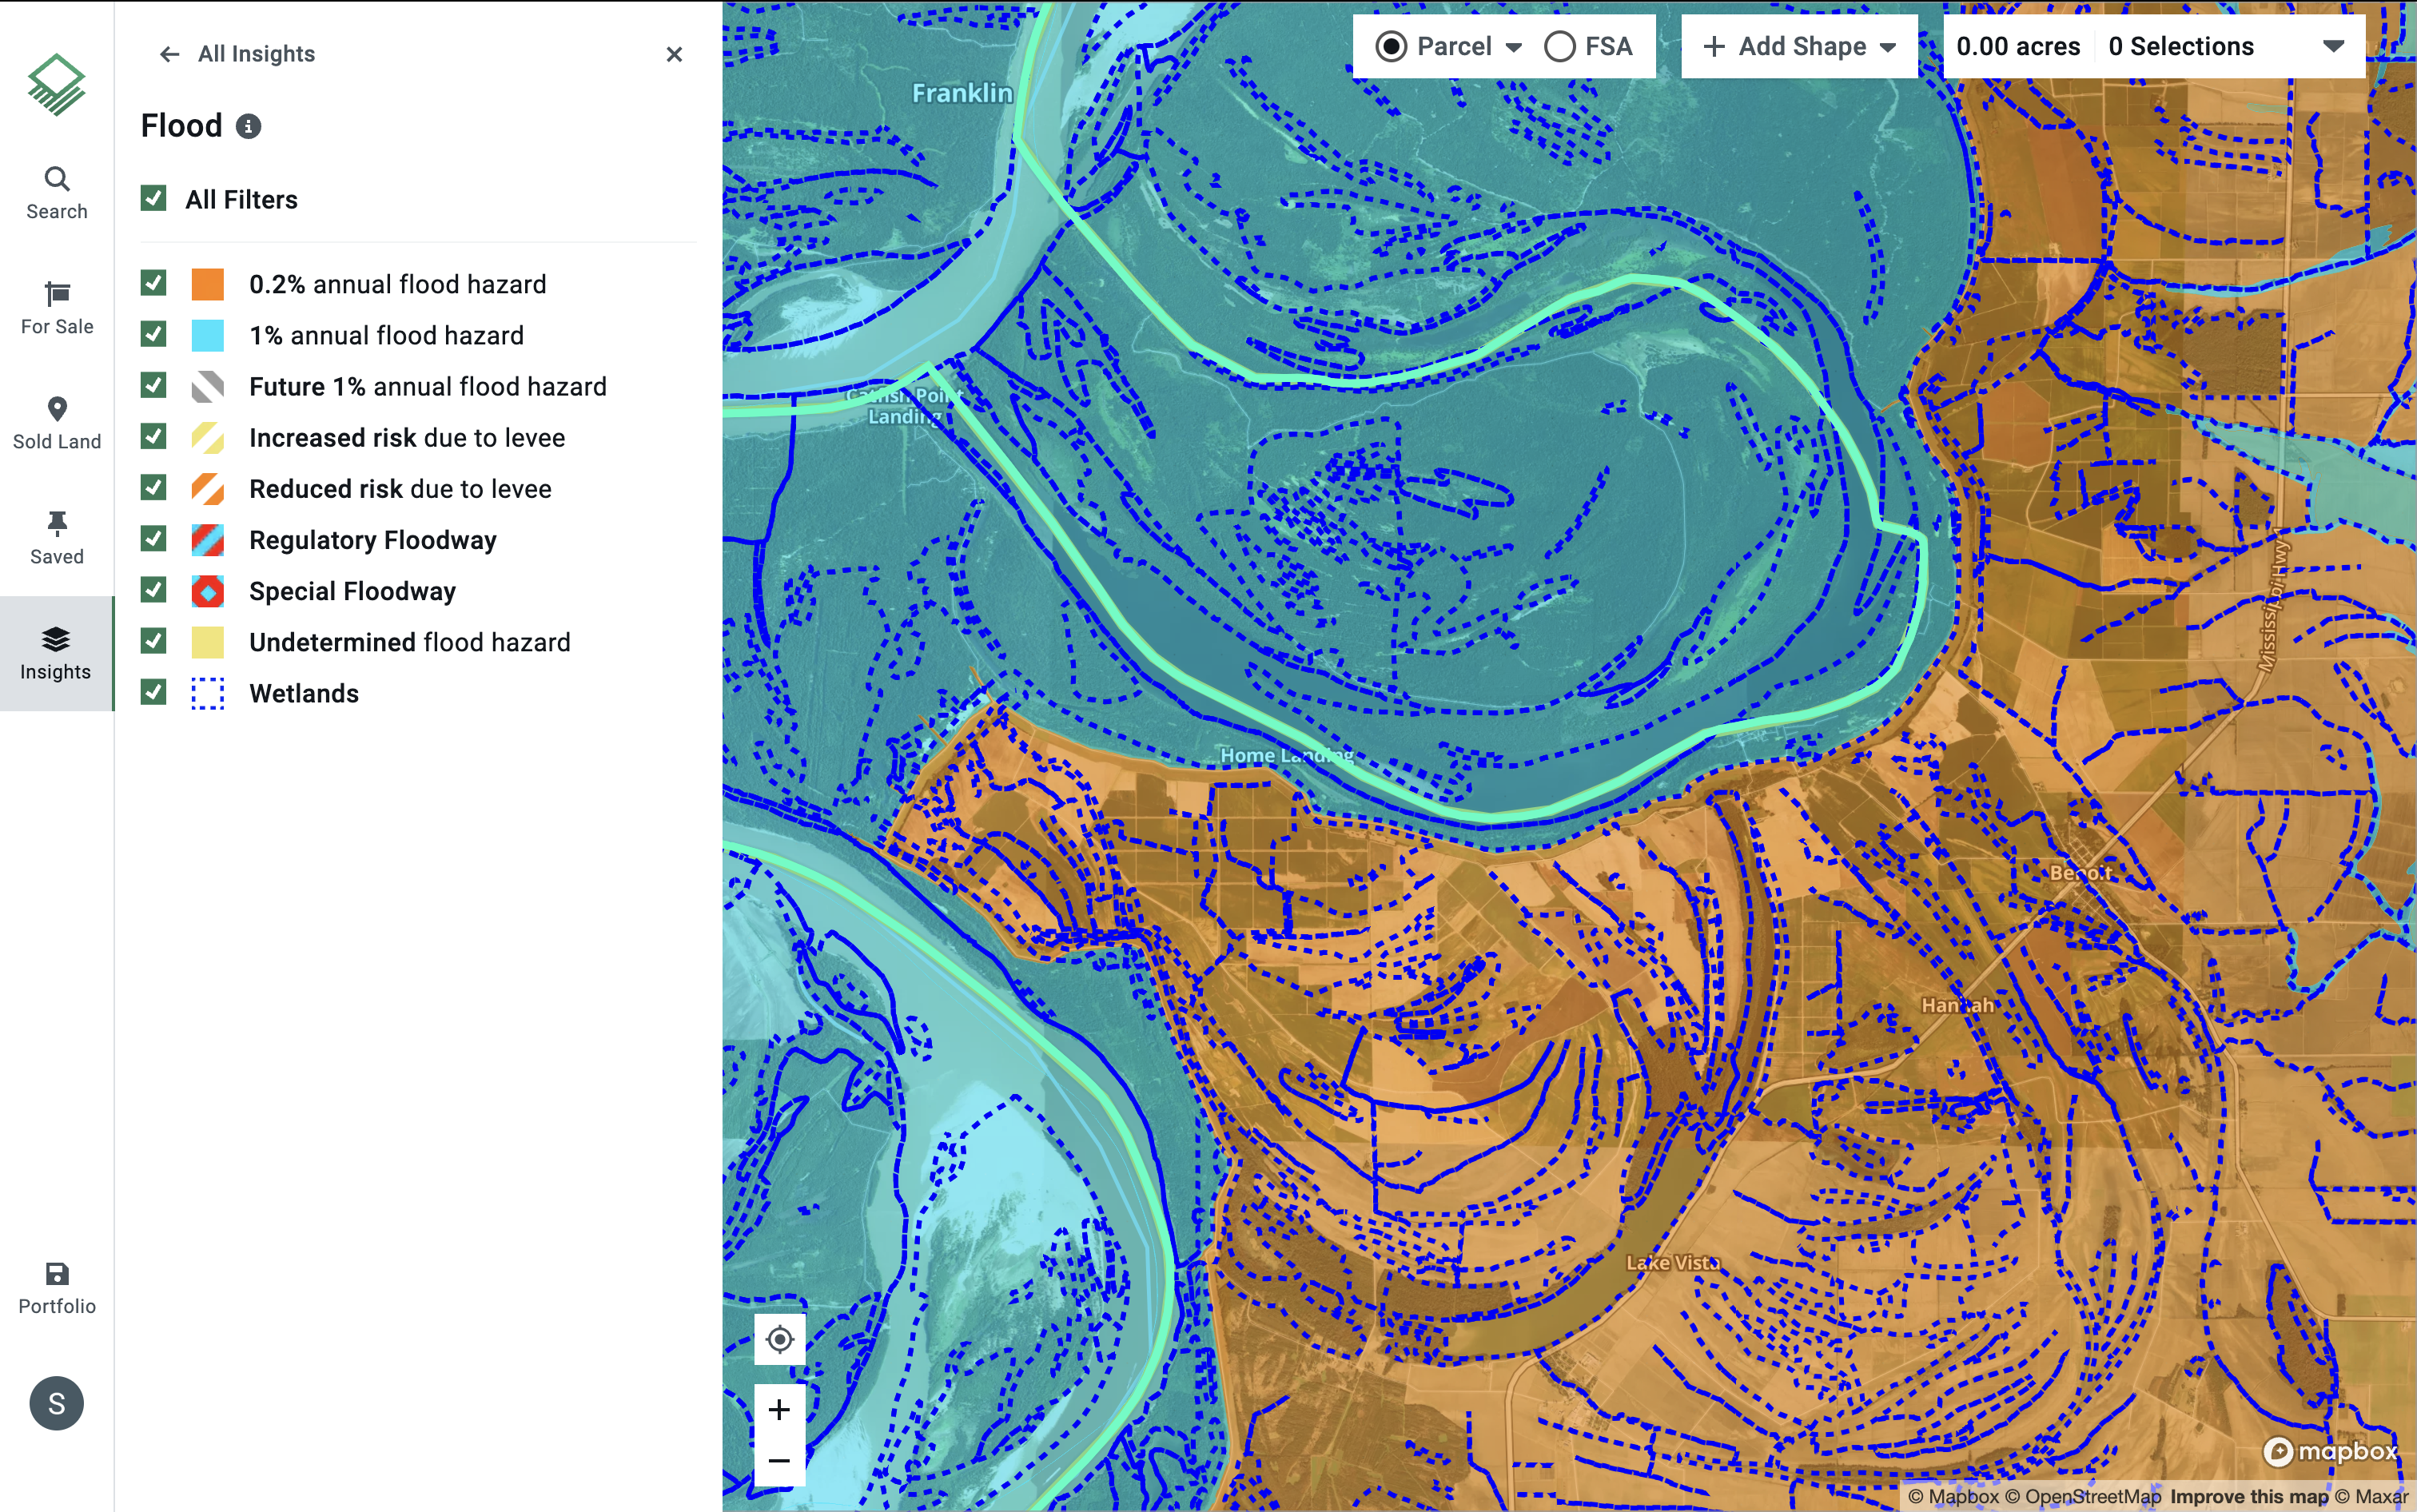Select the FSA radio button
2417x1512 pixels.
1559,46
